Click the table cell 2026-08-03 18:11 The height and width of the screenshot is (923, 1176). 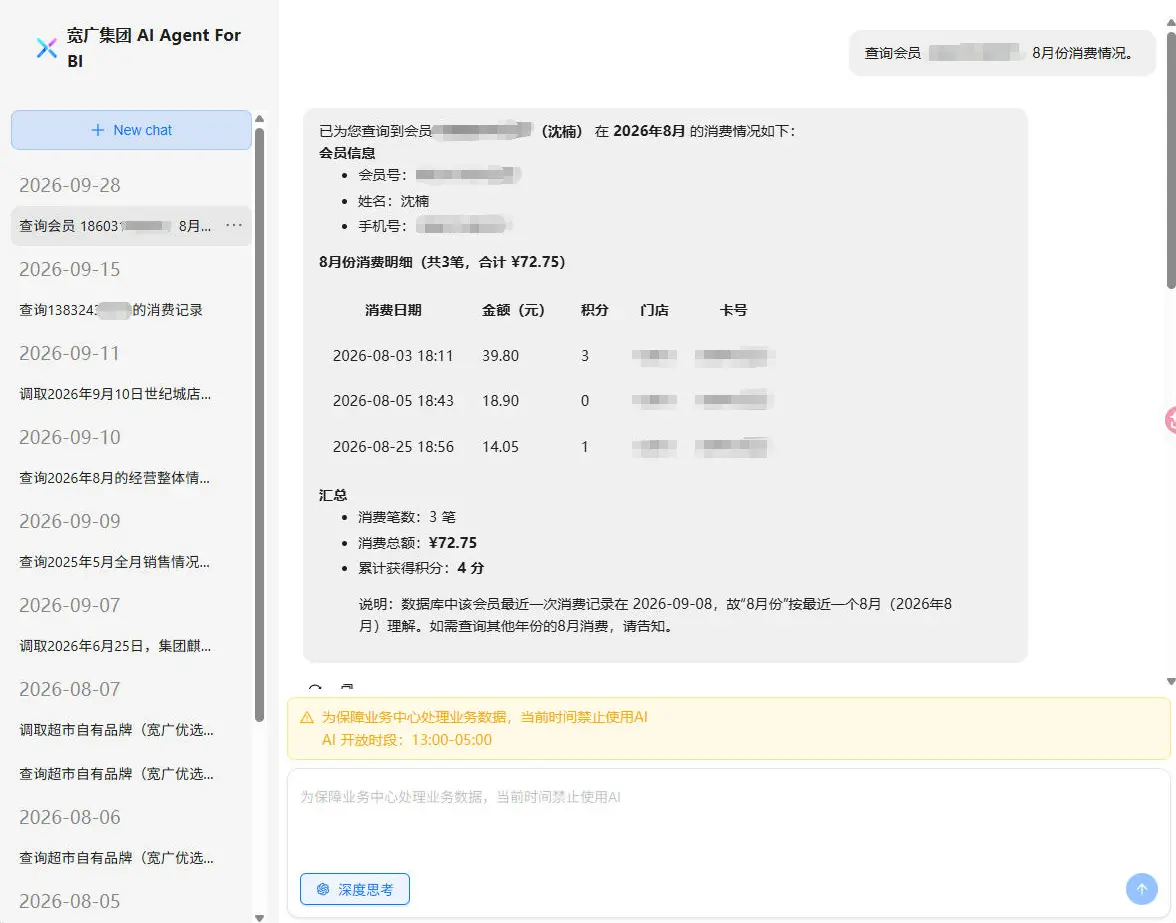(x=393, y=355)
